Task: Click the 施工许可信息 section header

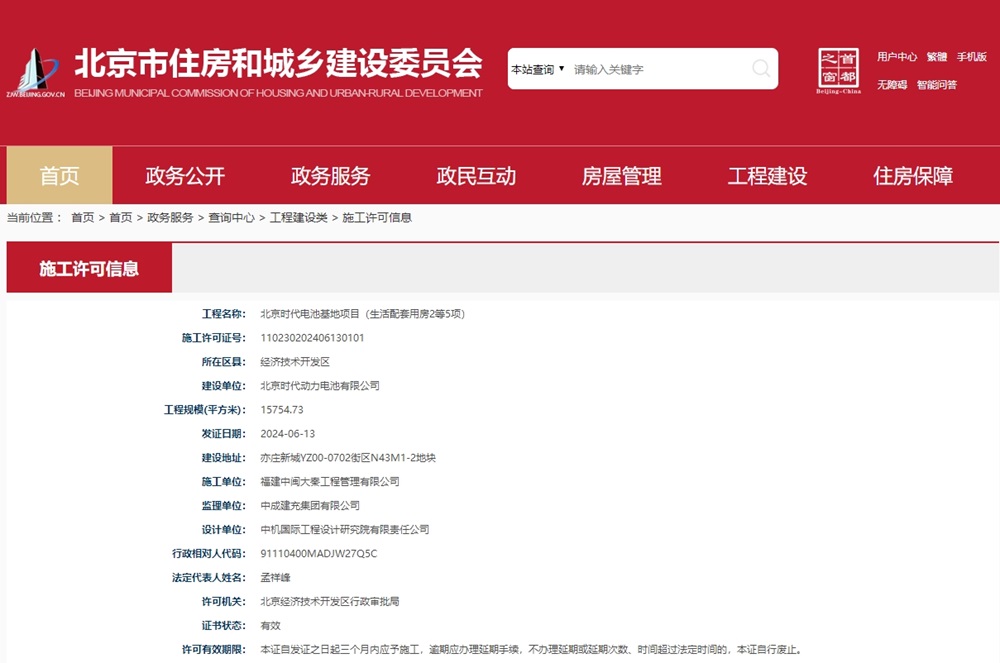Action: (x=88, y=268)
